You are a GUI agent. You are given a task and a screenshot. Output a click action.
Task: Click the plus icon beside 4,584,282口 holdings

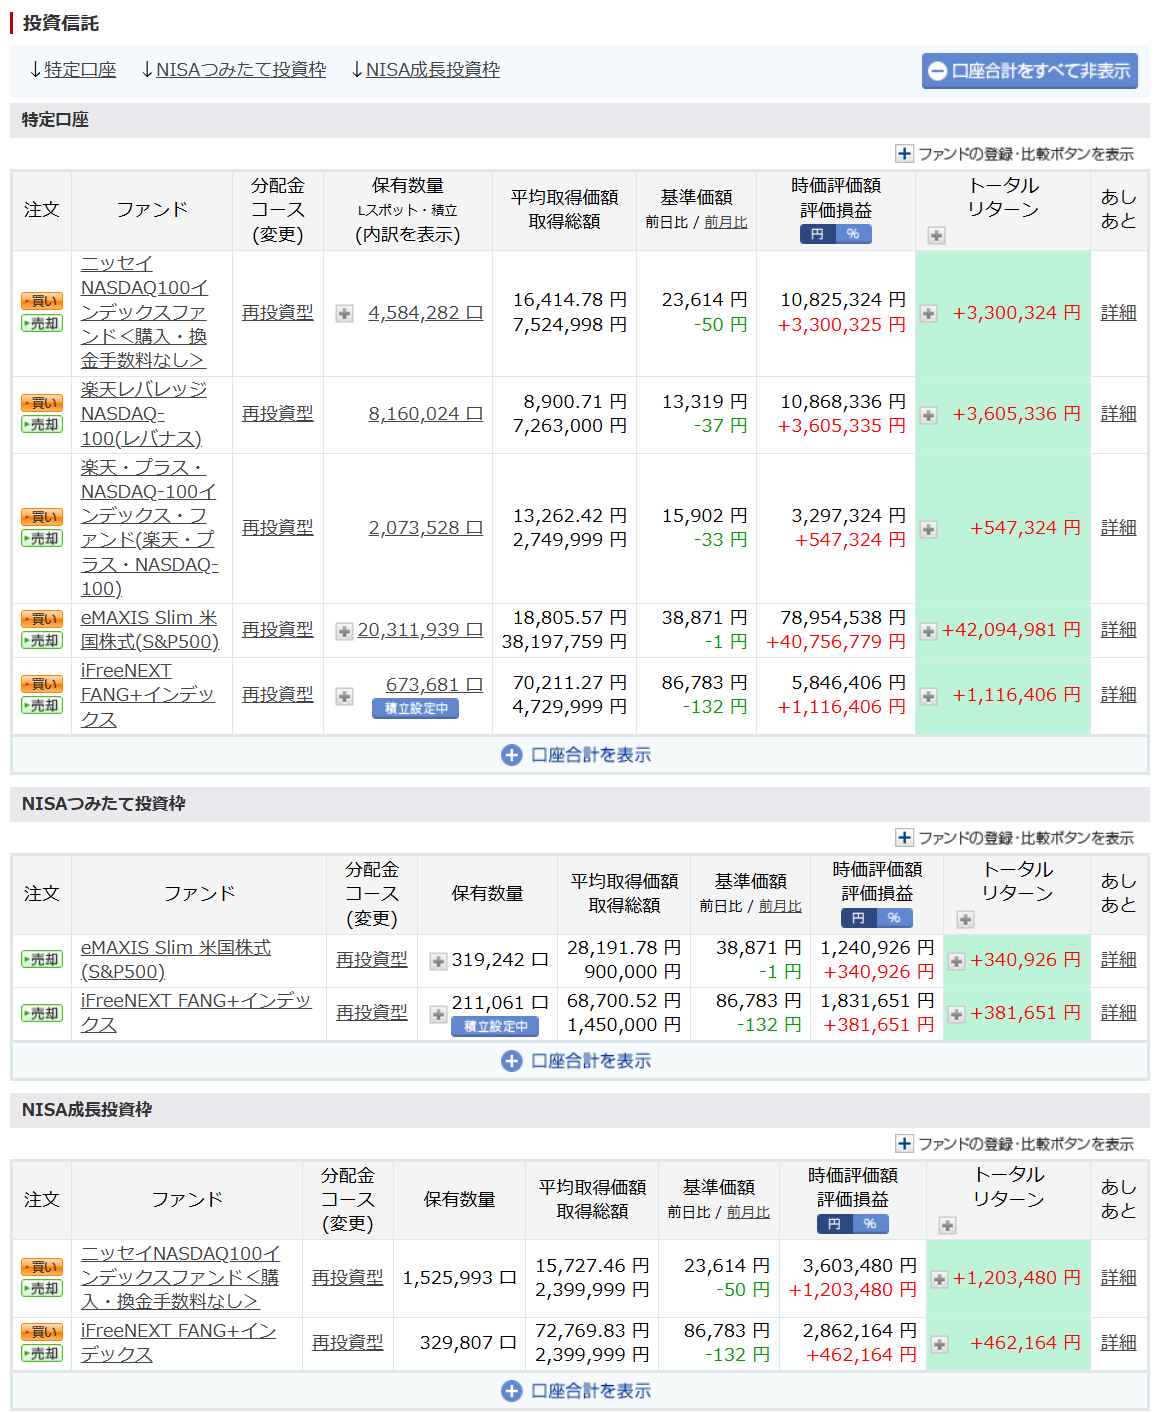[344, 314]
